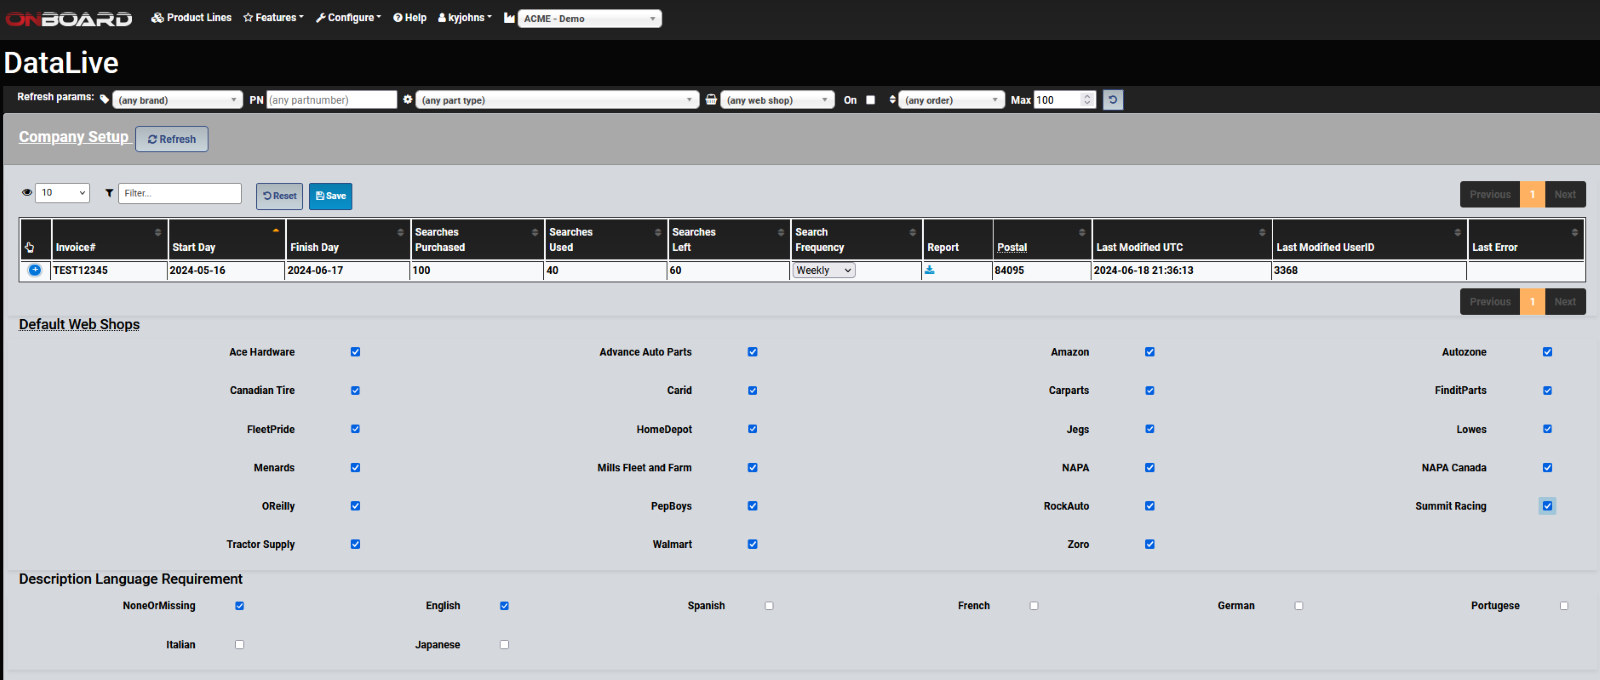Open the any brand dropdown
Image resolution: width=1600 pixels, height=680 pixels.
(x=178, y=100)
